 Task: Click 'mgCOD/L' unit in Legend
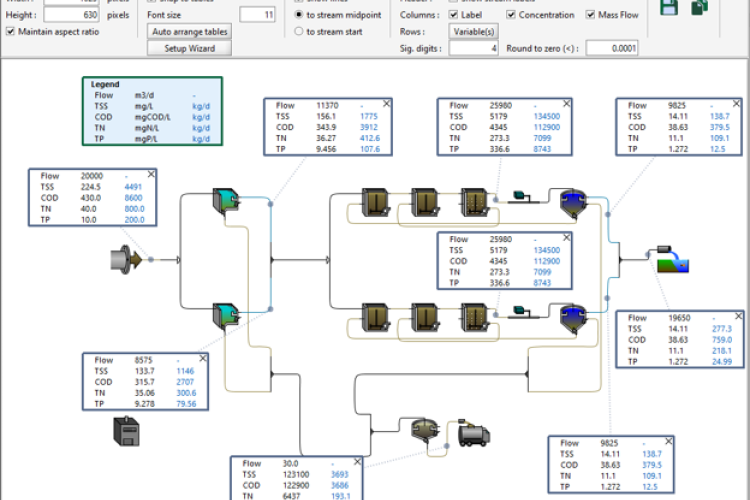tap(152, 117)
